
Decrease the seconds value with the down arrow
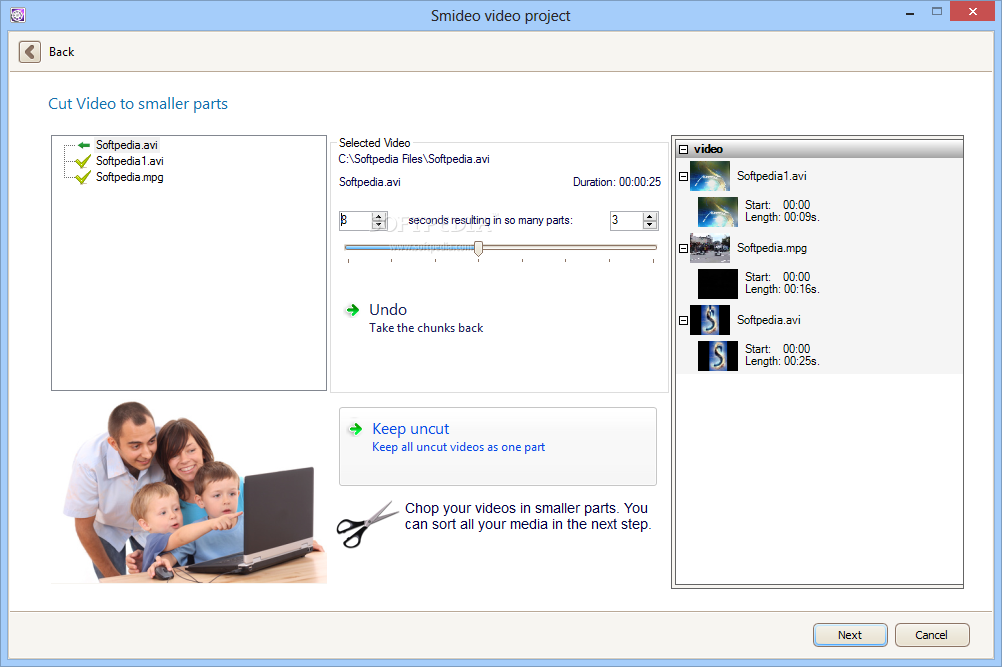379,225
